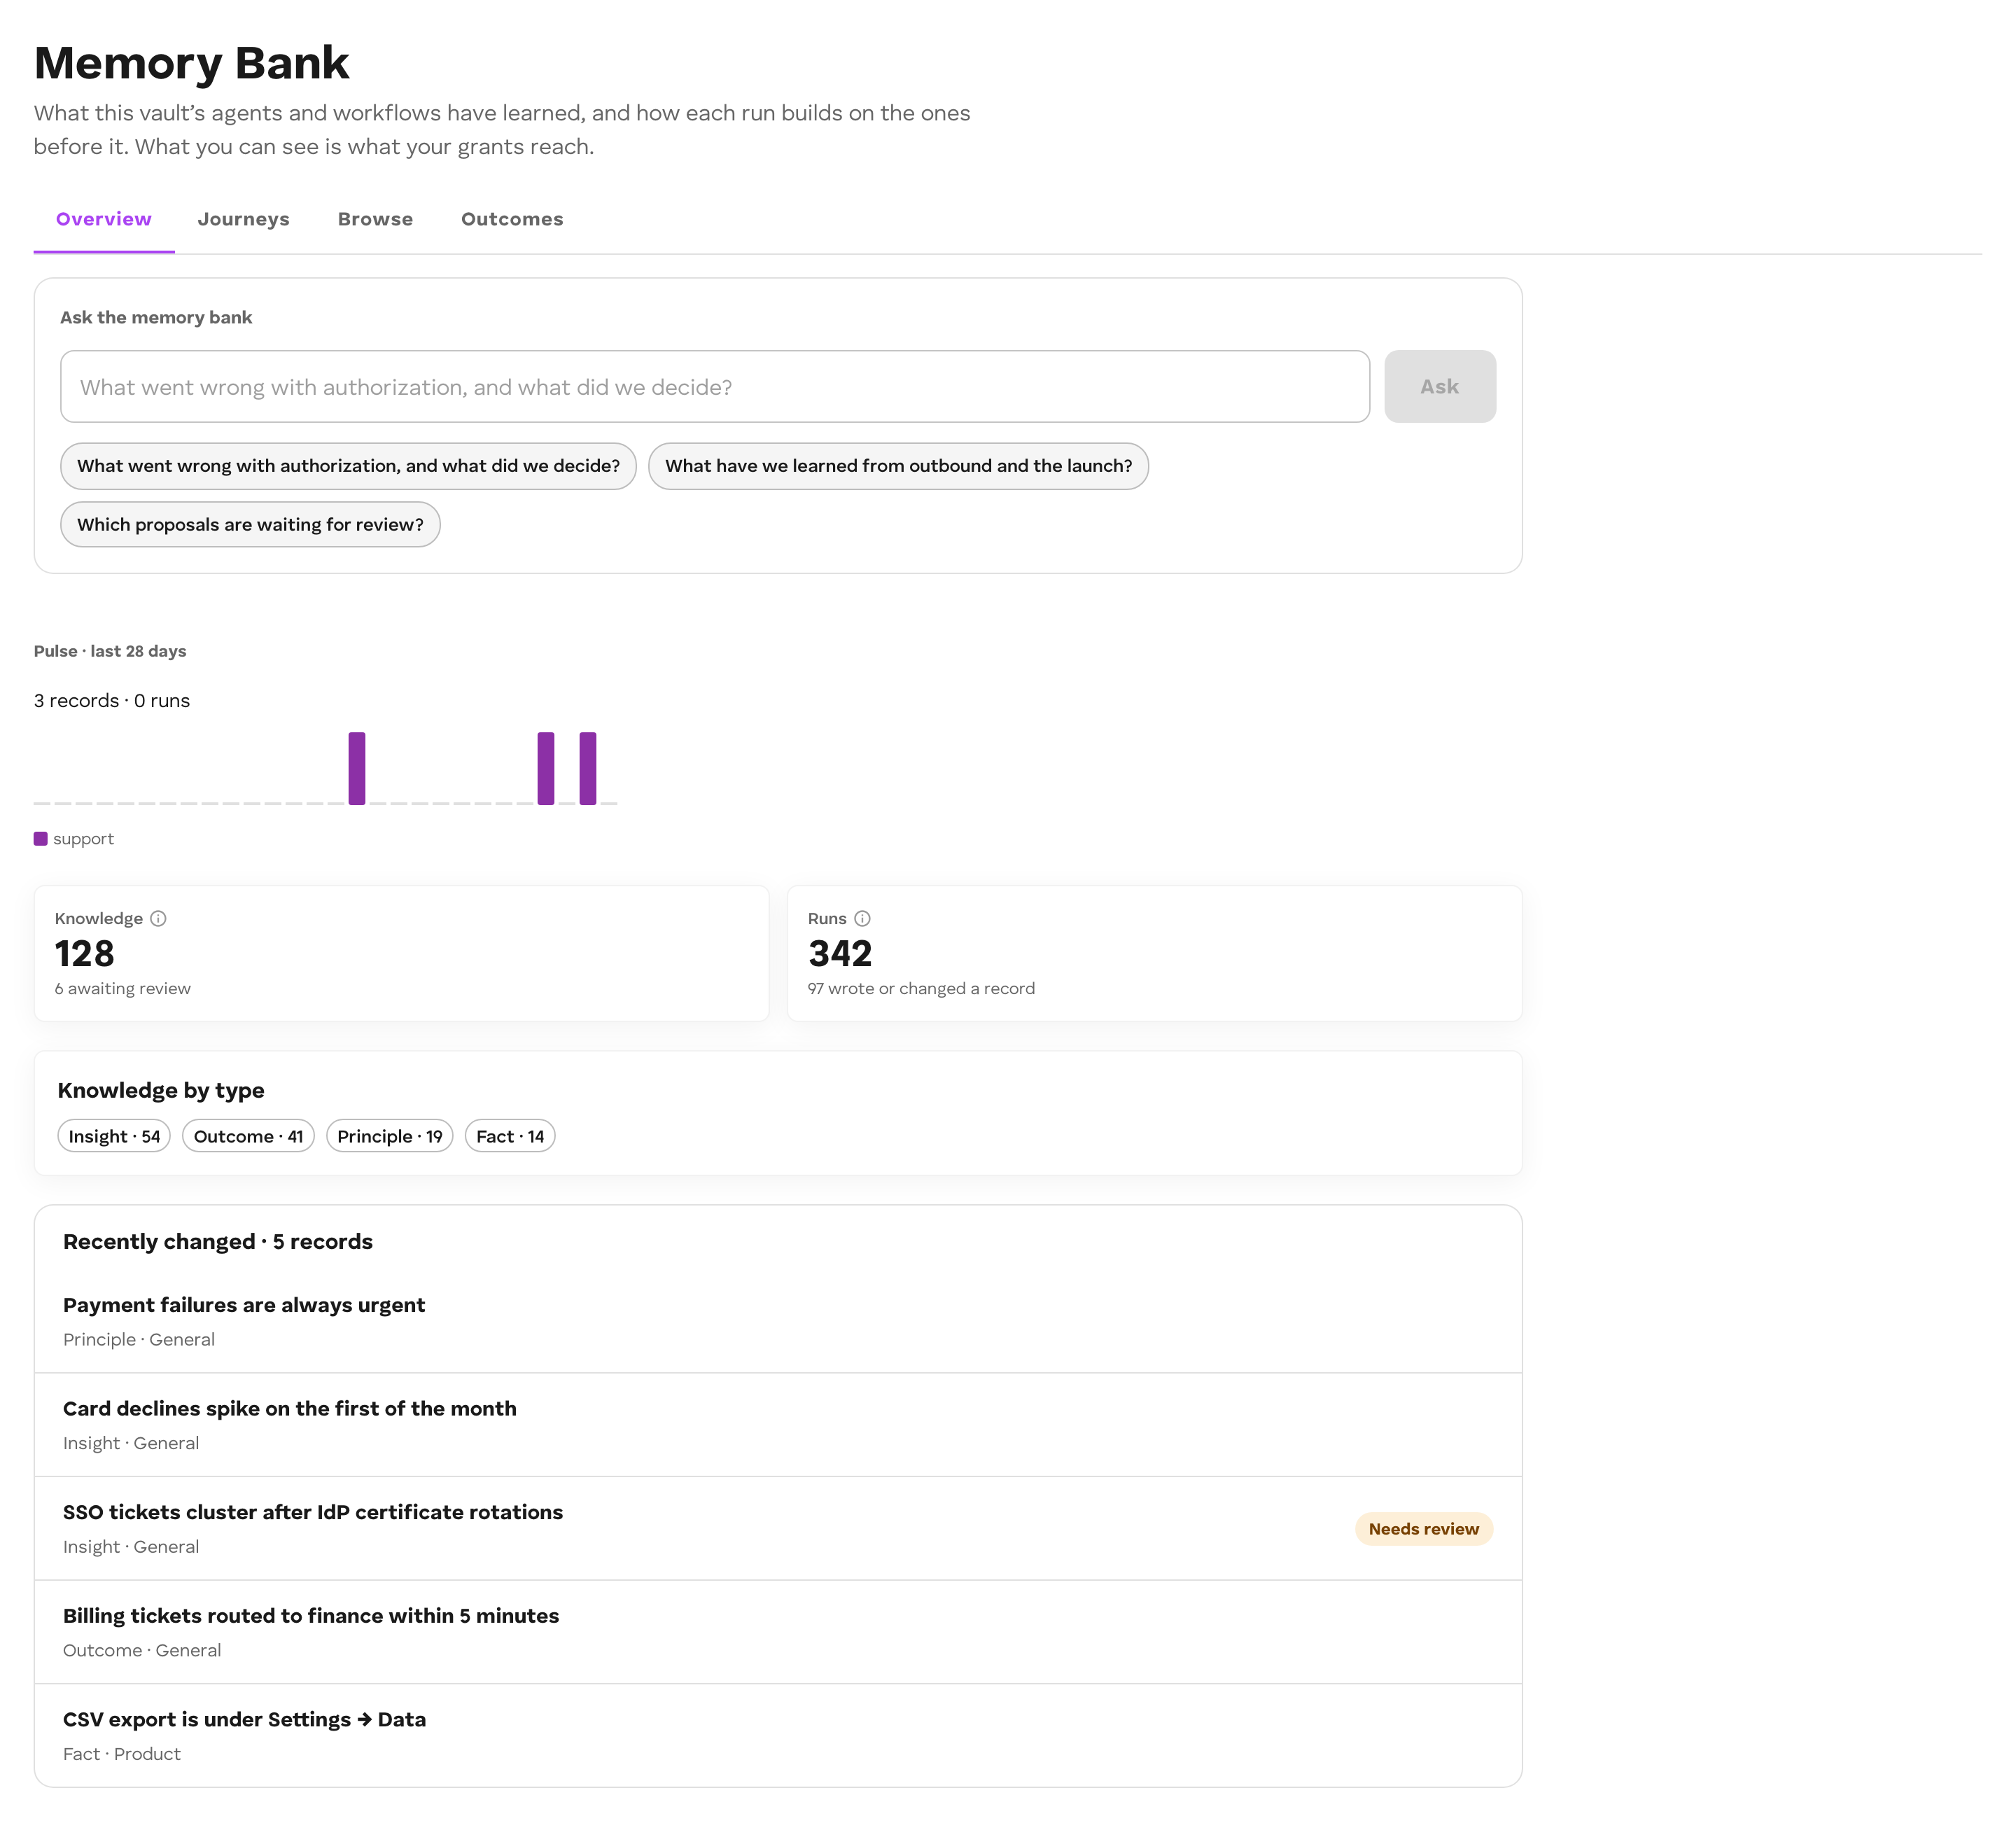
Task: Click the Needs review badge
Action: 1423,1529
